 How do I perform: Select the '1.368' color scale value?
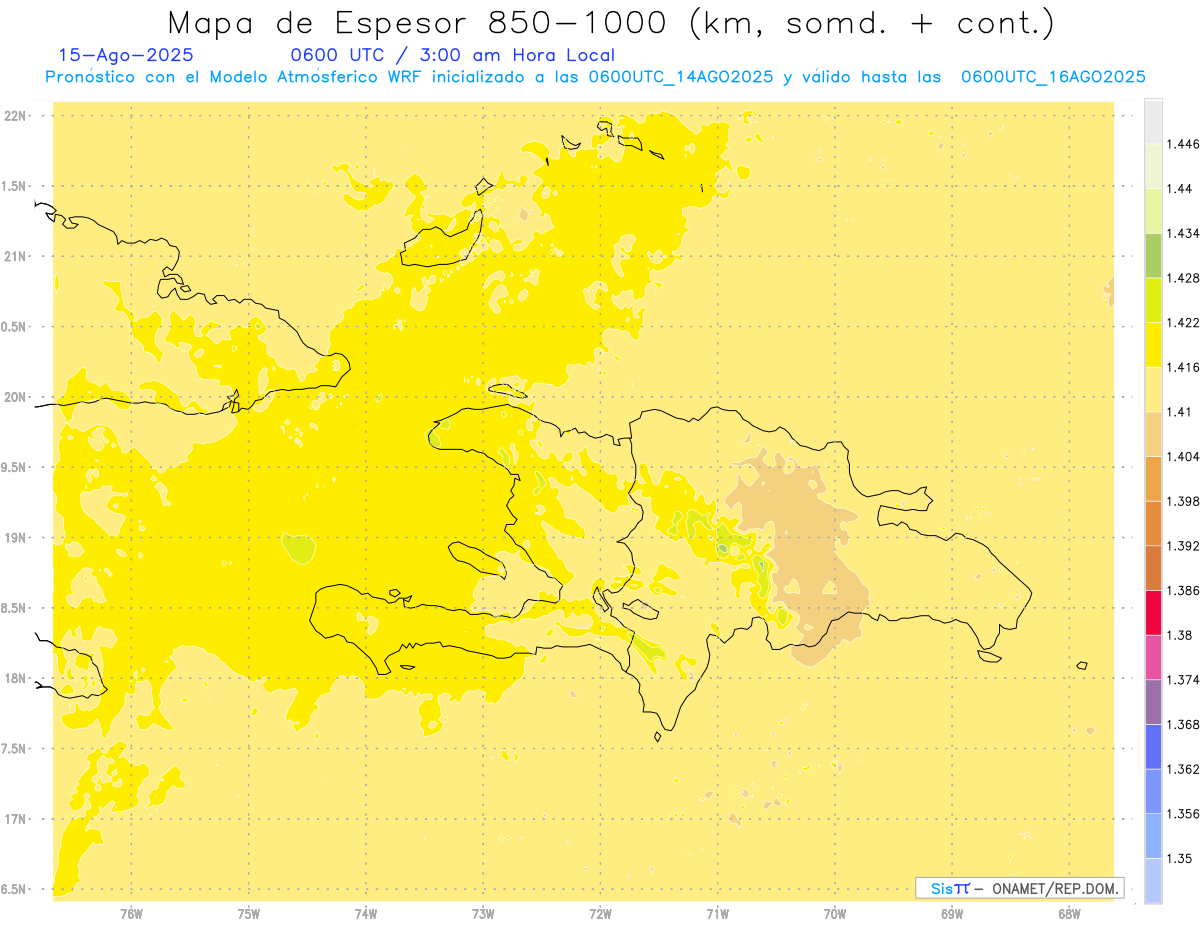click(1184, 724)
